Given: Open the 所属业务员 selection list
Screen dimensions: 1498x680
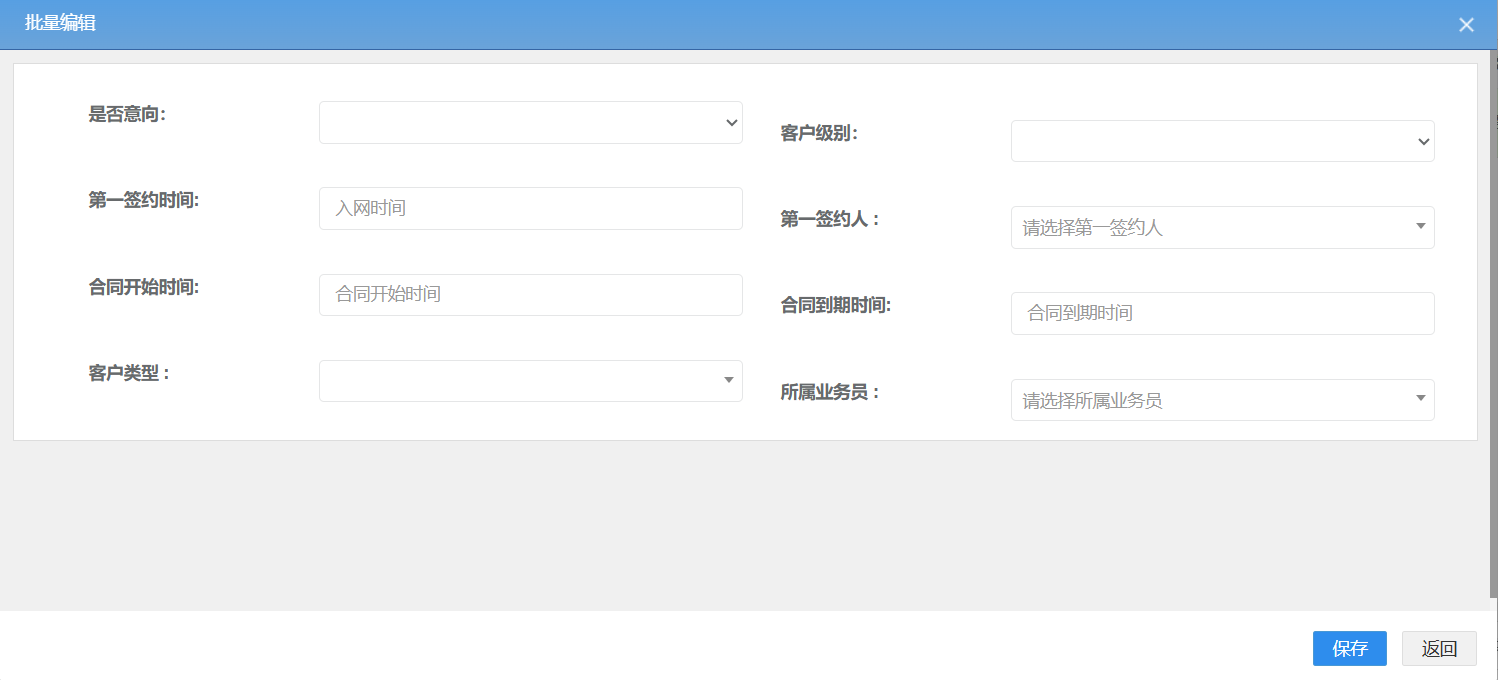Looking at the screenshot, I should point(1221,399).
